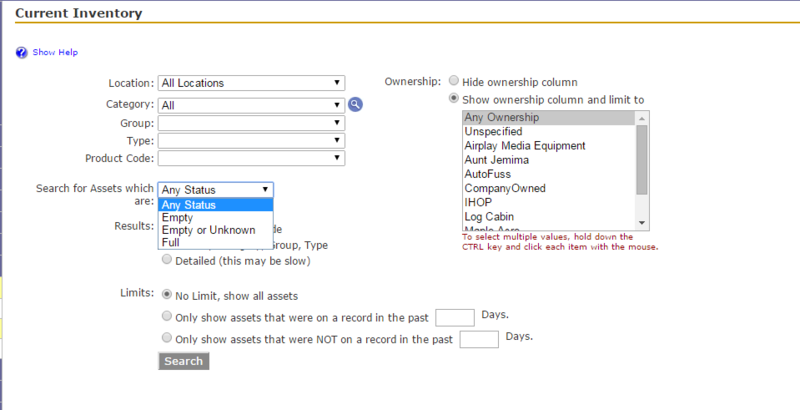This screenshot has height=410, width=800.
Task: Click the Search button
Action: (184, 361)
